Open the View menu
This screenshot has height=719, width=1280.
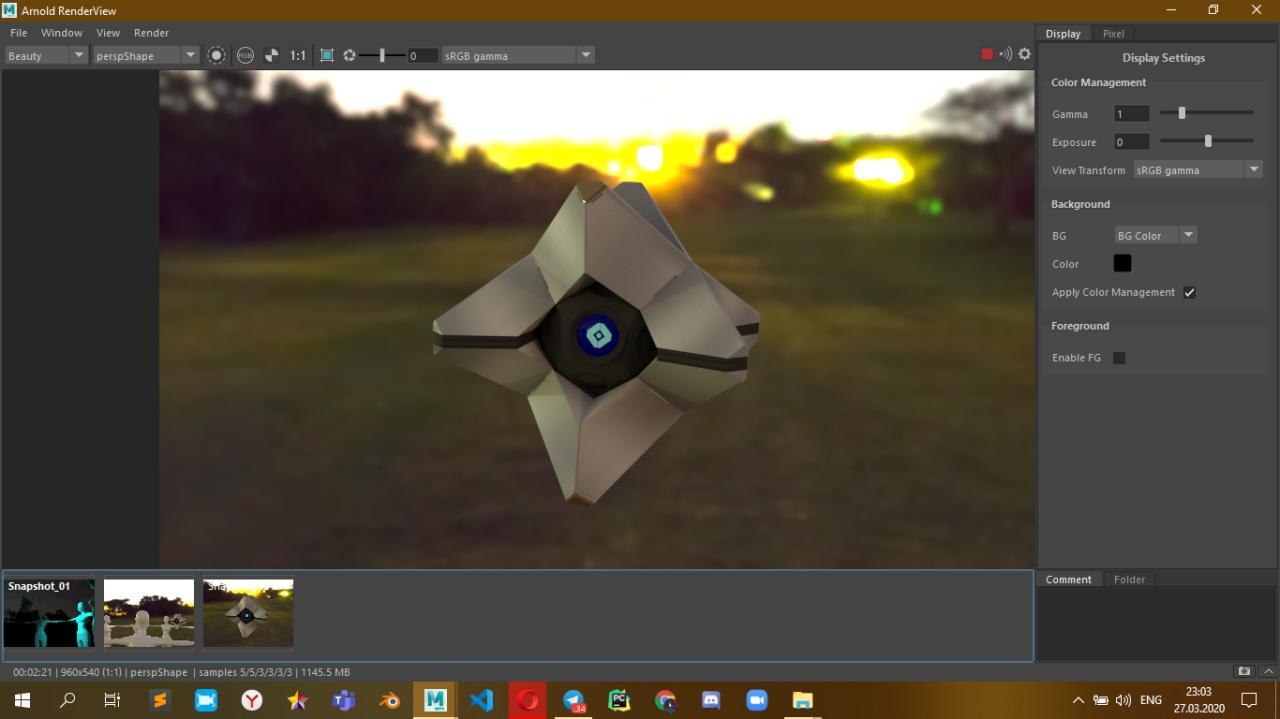(x=108, y=33)
